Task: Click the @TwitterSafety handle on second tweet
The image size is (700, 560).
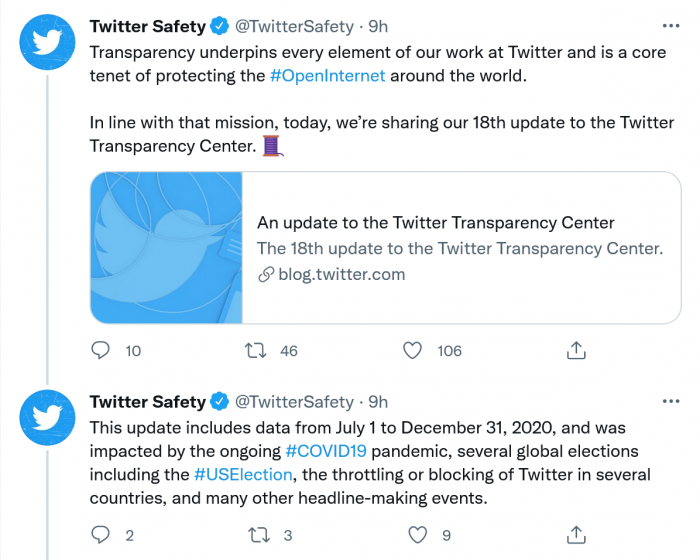Action: pos(294,402)
